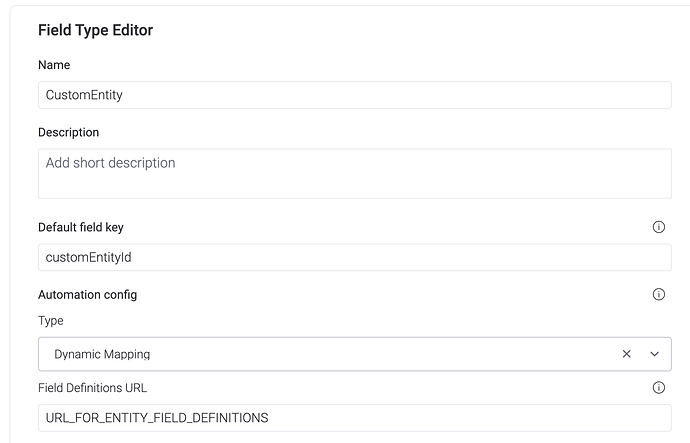This screenshot has width=690, height=443.
Task: Expand the Type dropdown chevron arrow
Action: 655,354
